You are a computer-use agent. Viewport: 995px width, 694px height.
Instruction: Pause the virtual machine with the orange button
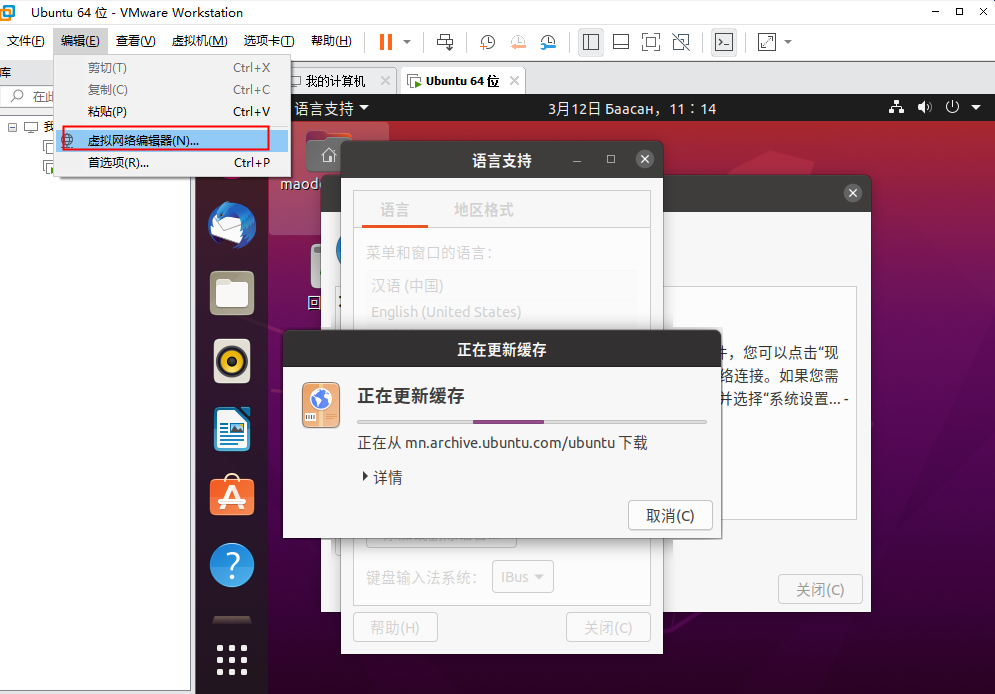click(x=385, y=42)
